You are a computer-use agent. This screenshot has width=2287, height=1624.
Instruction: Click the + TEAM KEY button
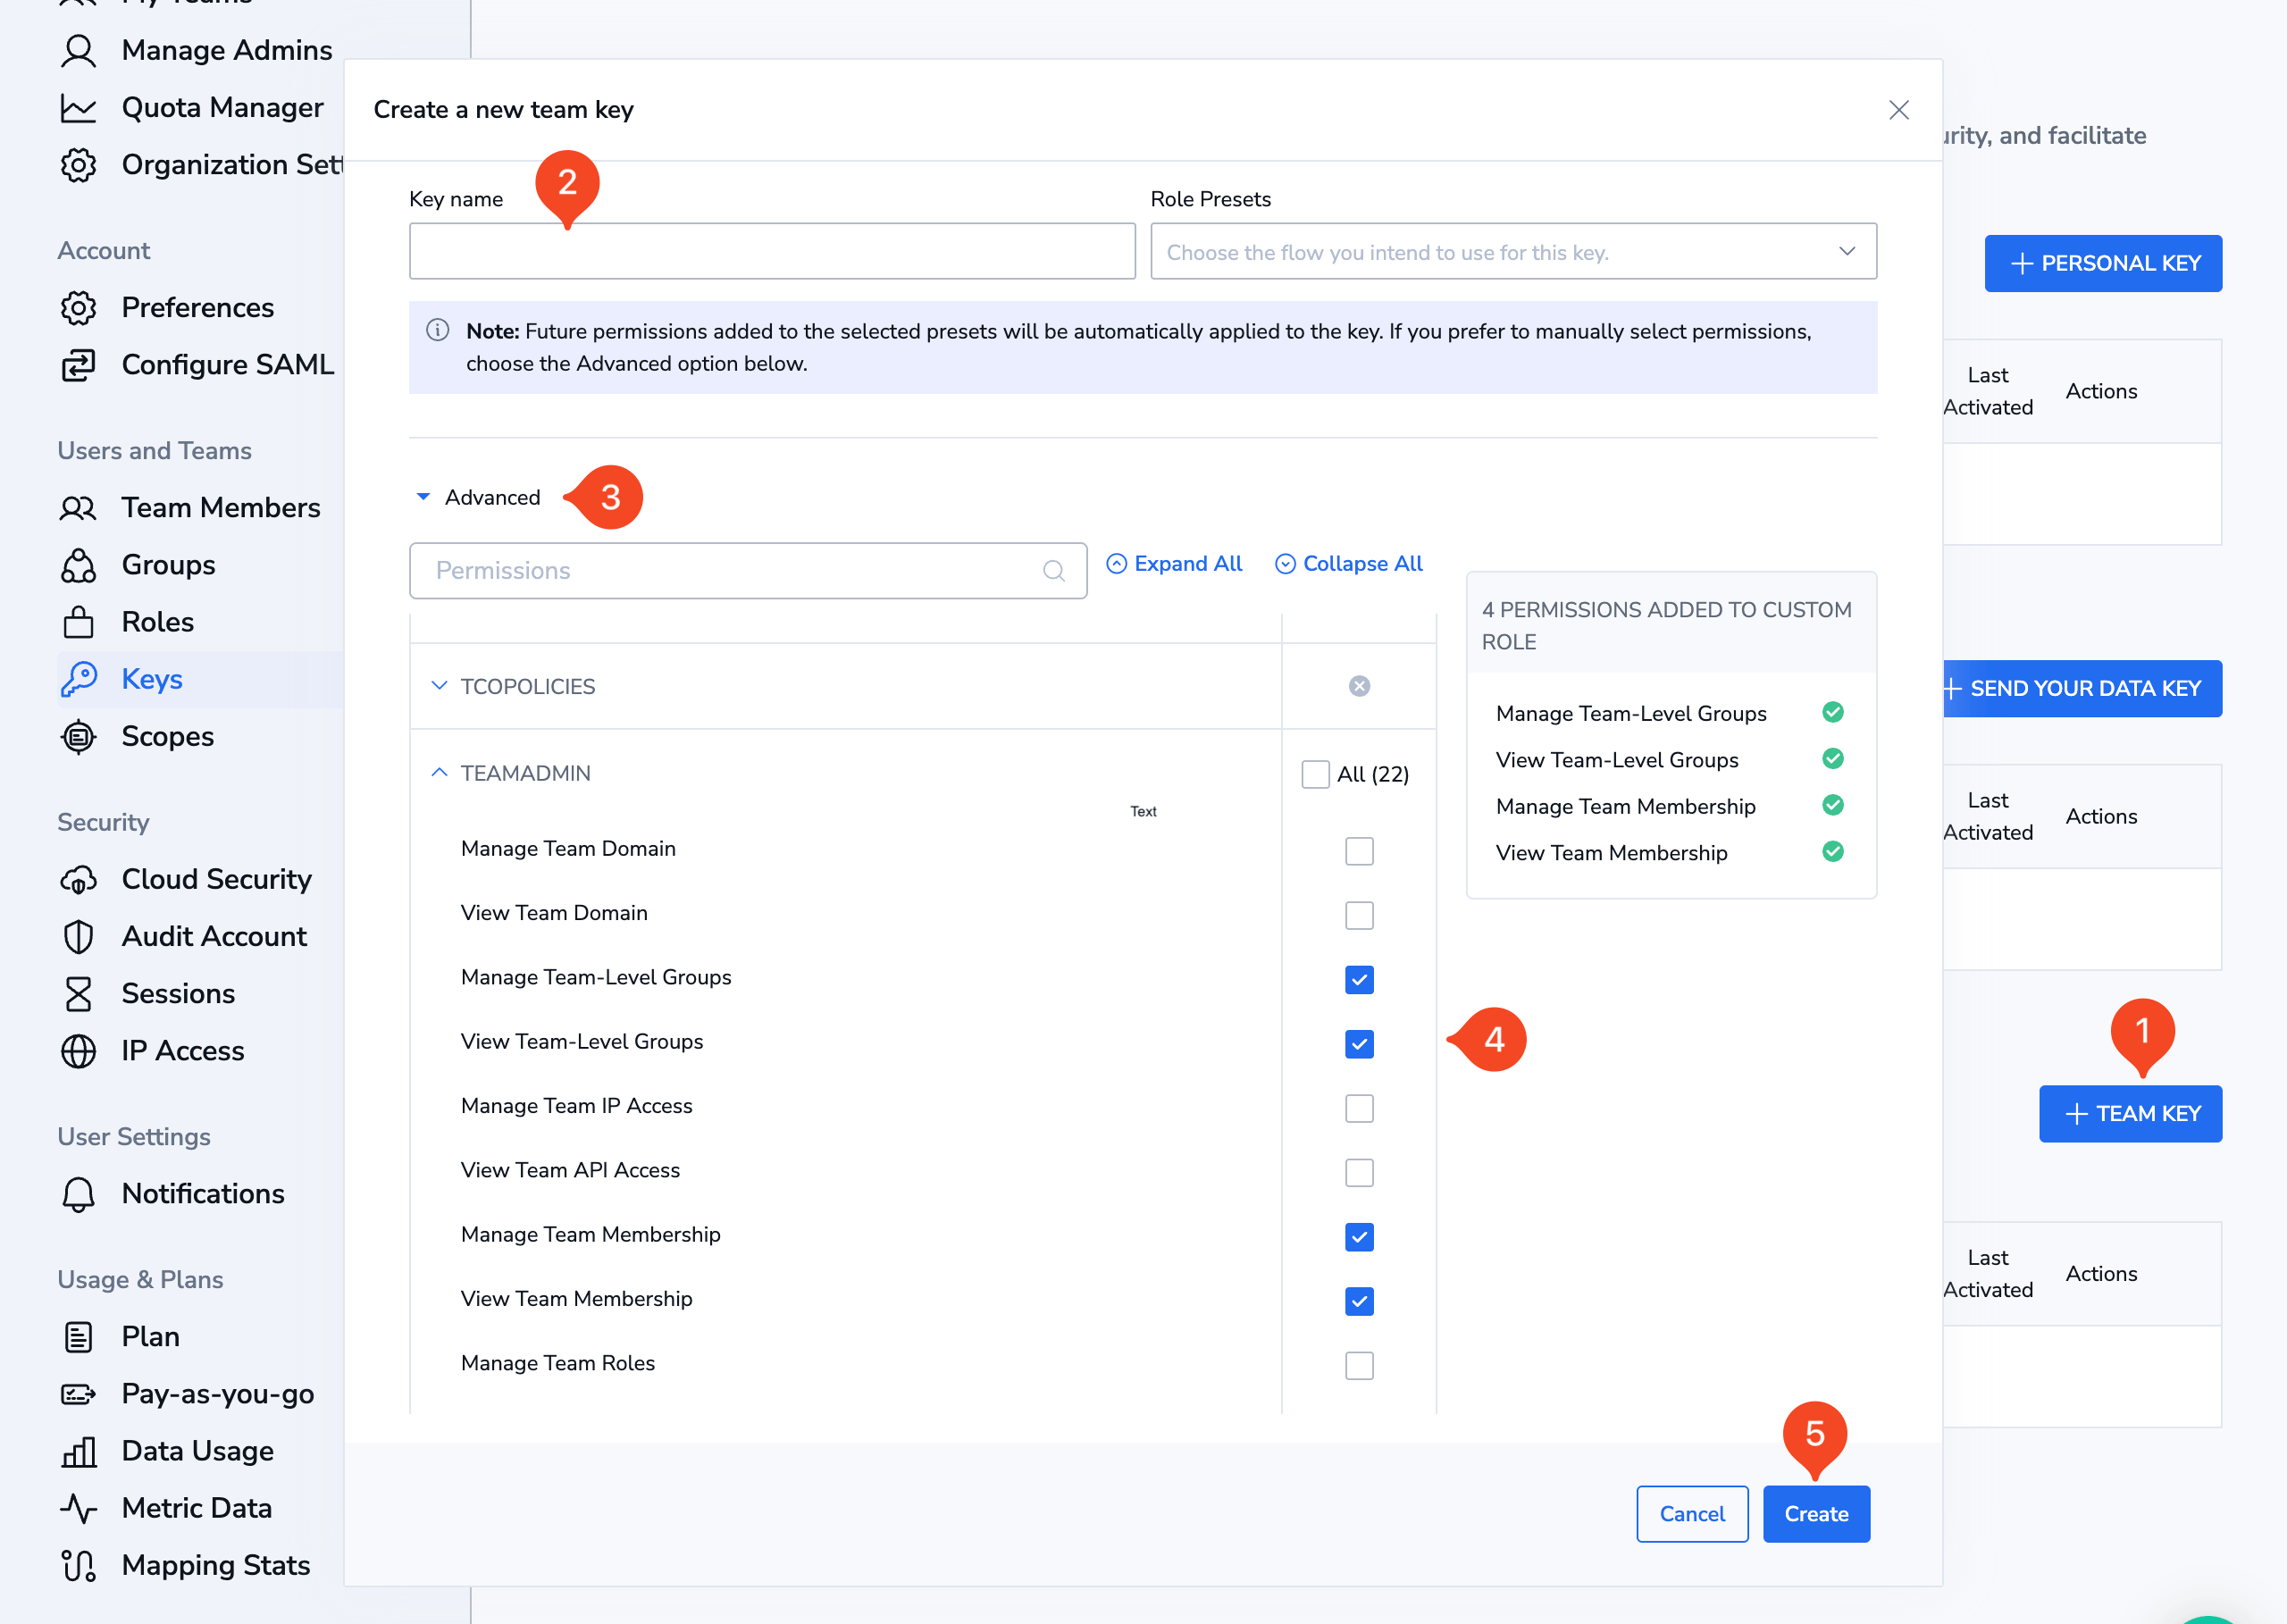pyautogui.click(x=2130, y=1113)
